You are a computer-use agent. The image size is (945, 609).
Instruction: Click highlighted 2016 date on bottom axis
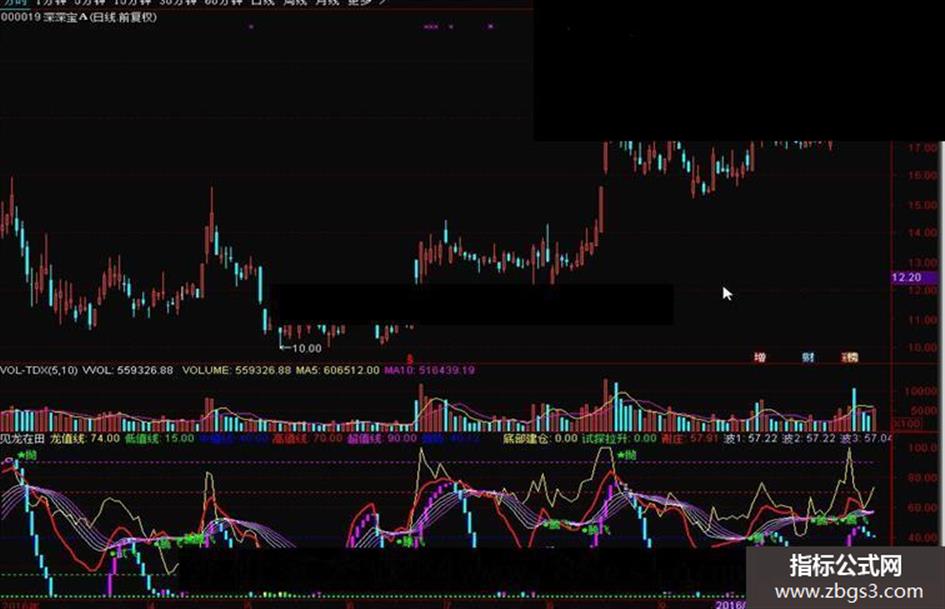click(x=730, y=604)
